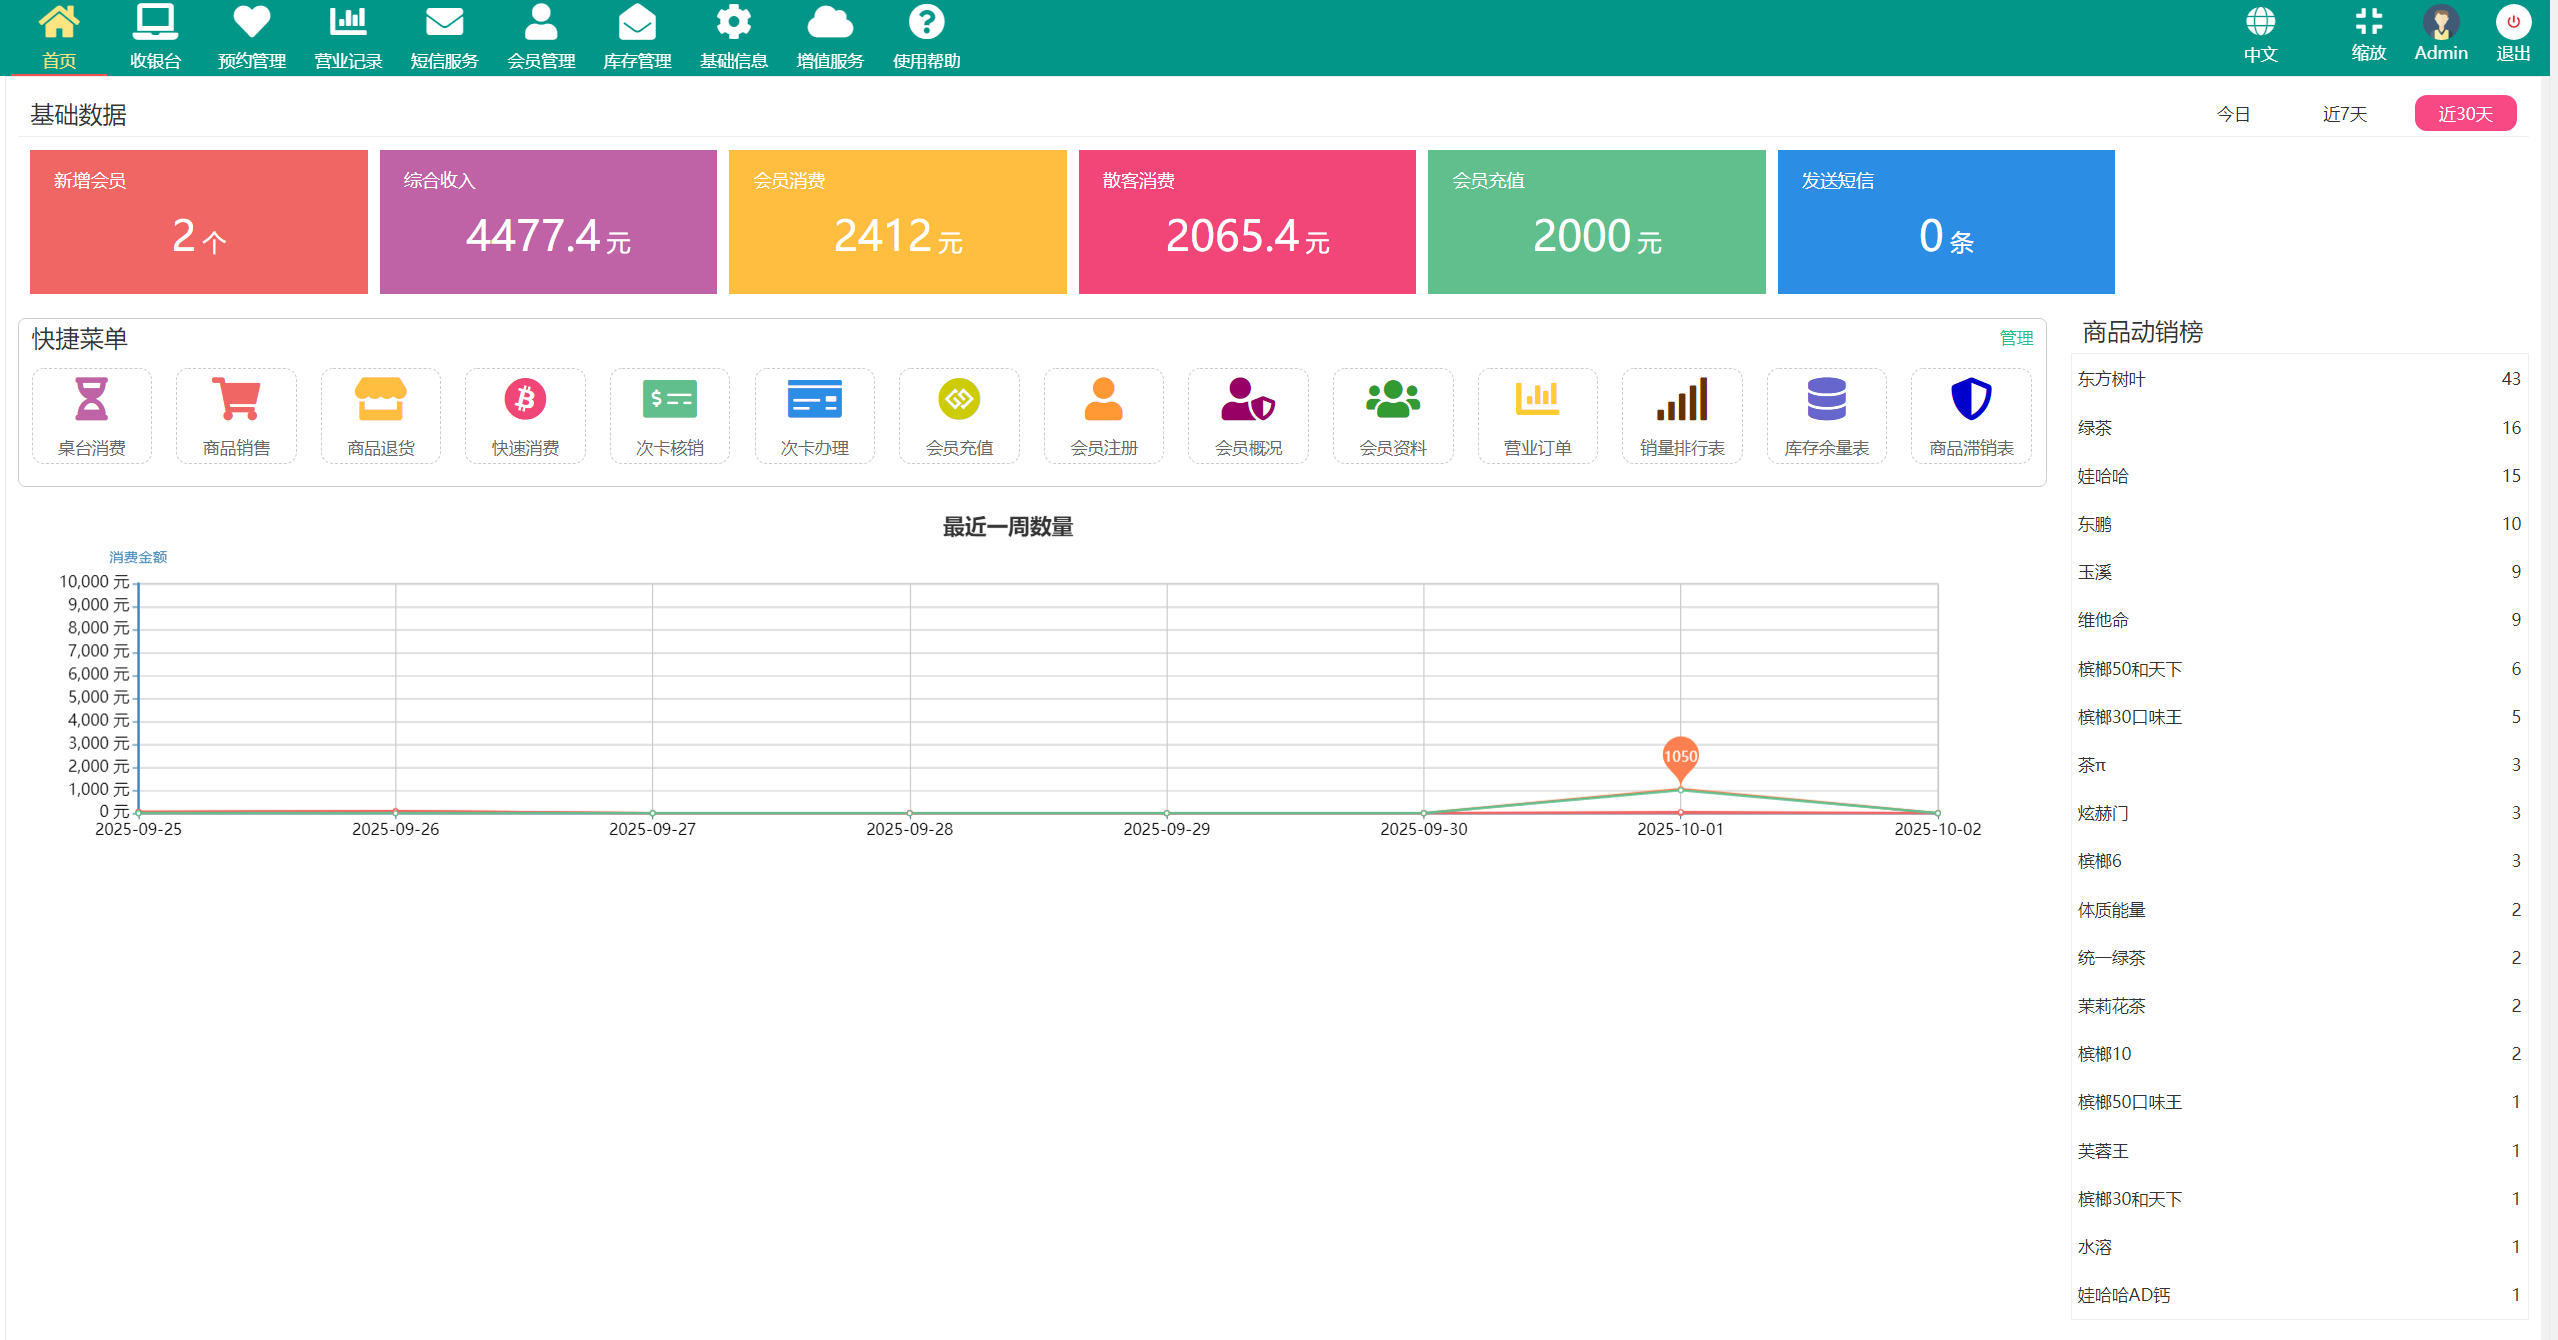Image resolution: width=2558 pixels, height=1340 pixels.
Task: Open 快速消费 quick consumption shortcut
Action: pyautogui.click(x=524, y=415)
